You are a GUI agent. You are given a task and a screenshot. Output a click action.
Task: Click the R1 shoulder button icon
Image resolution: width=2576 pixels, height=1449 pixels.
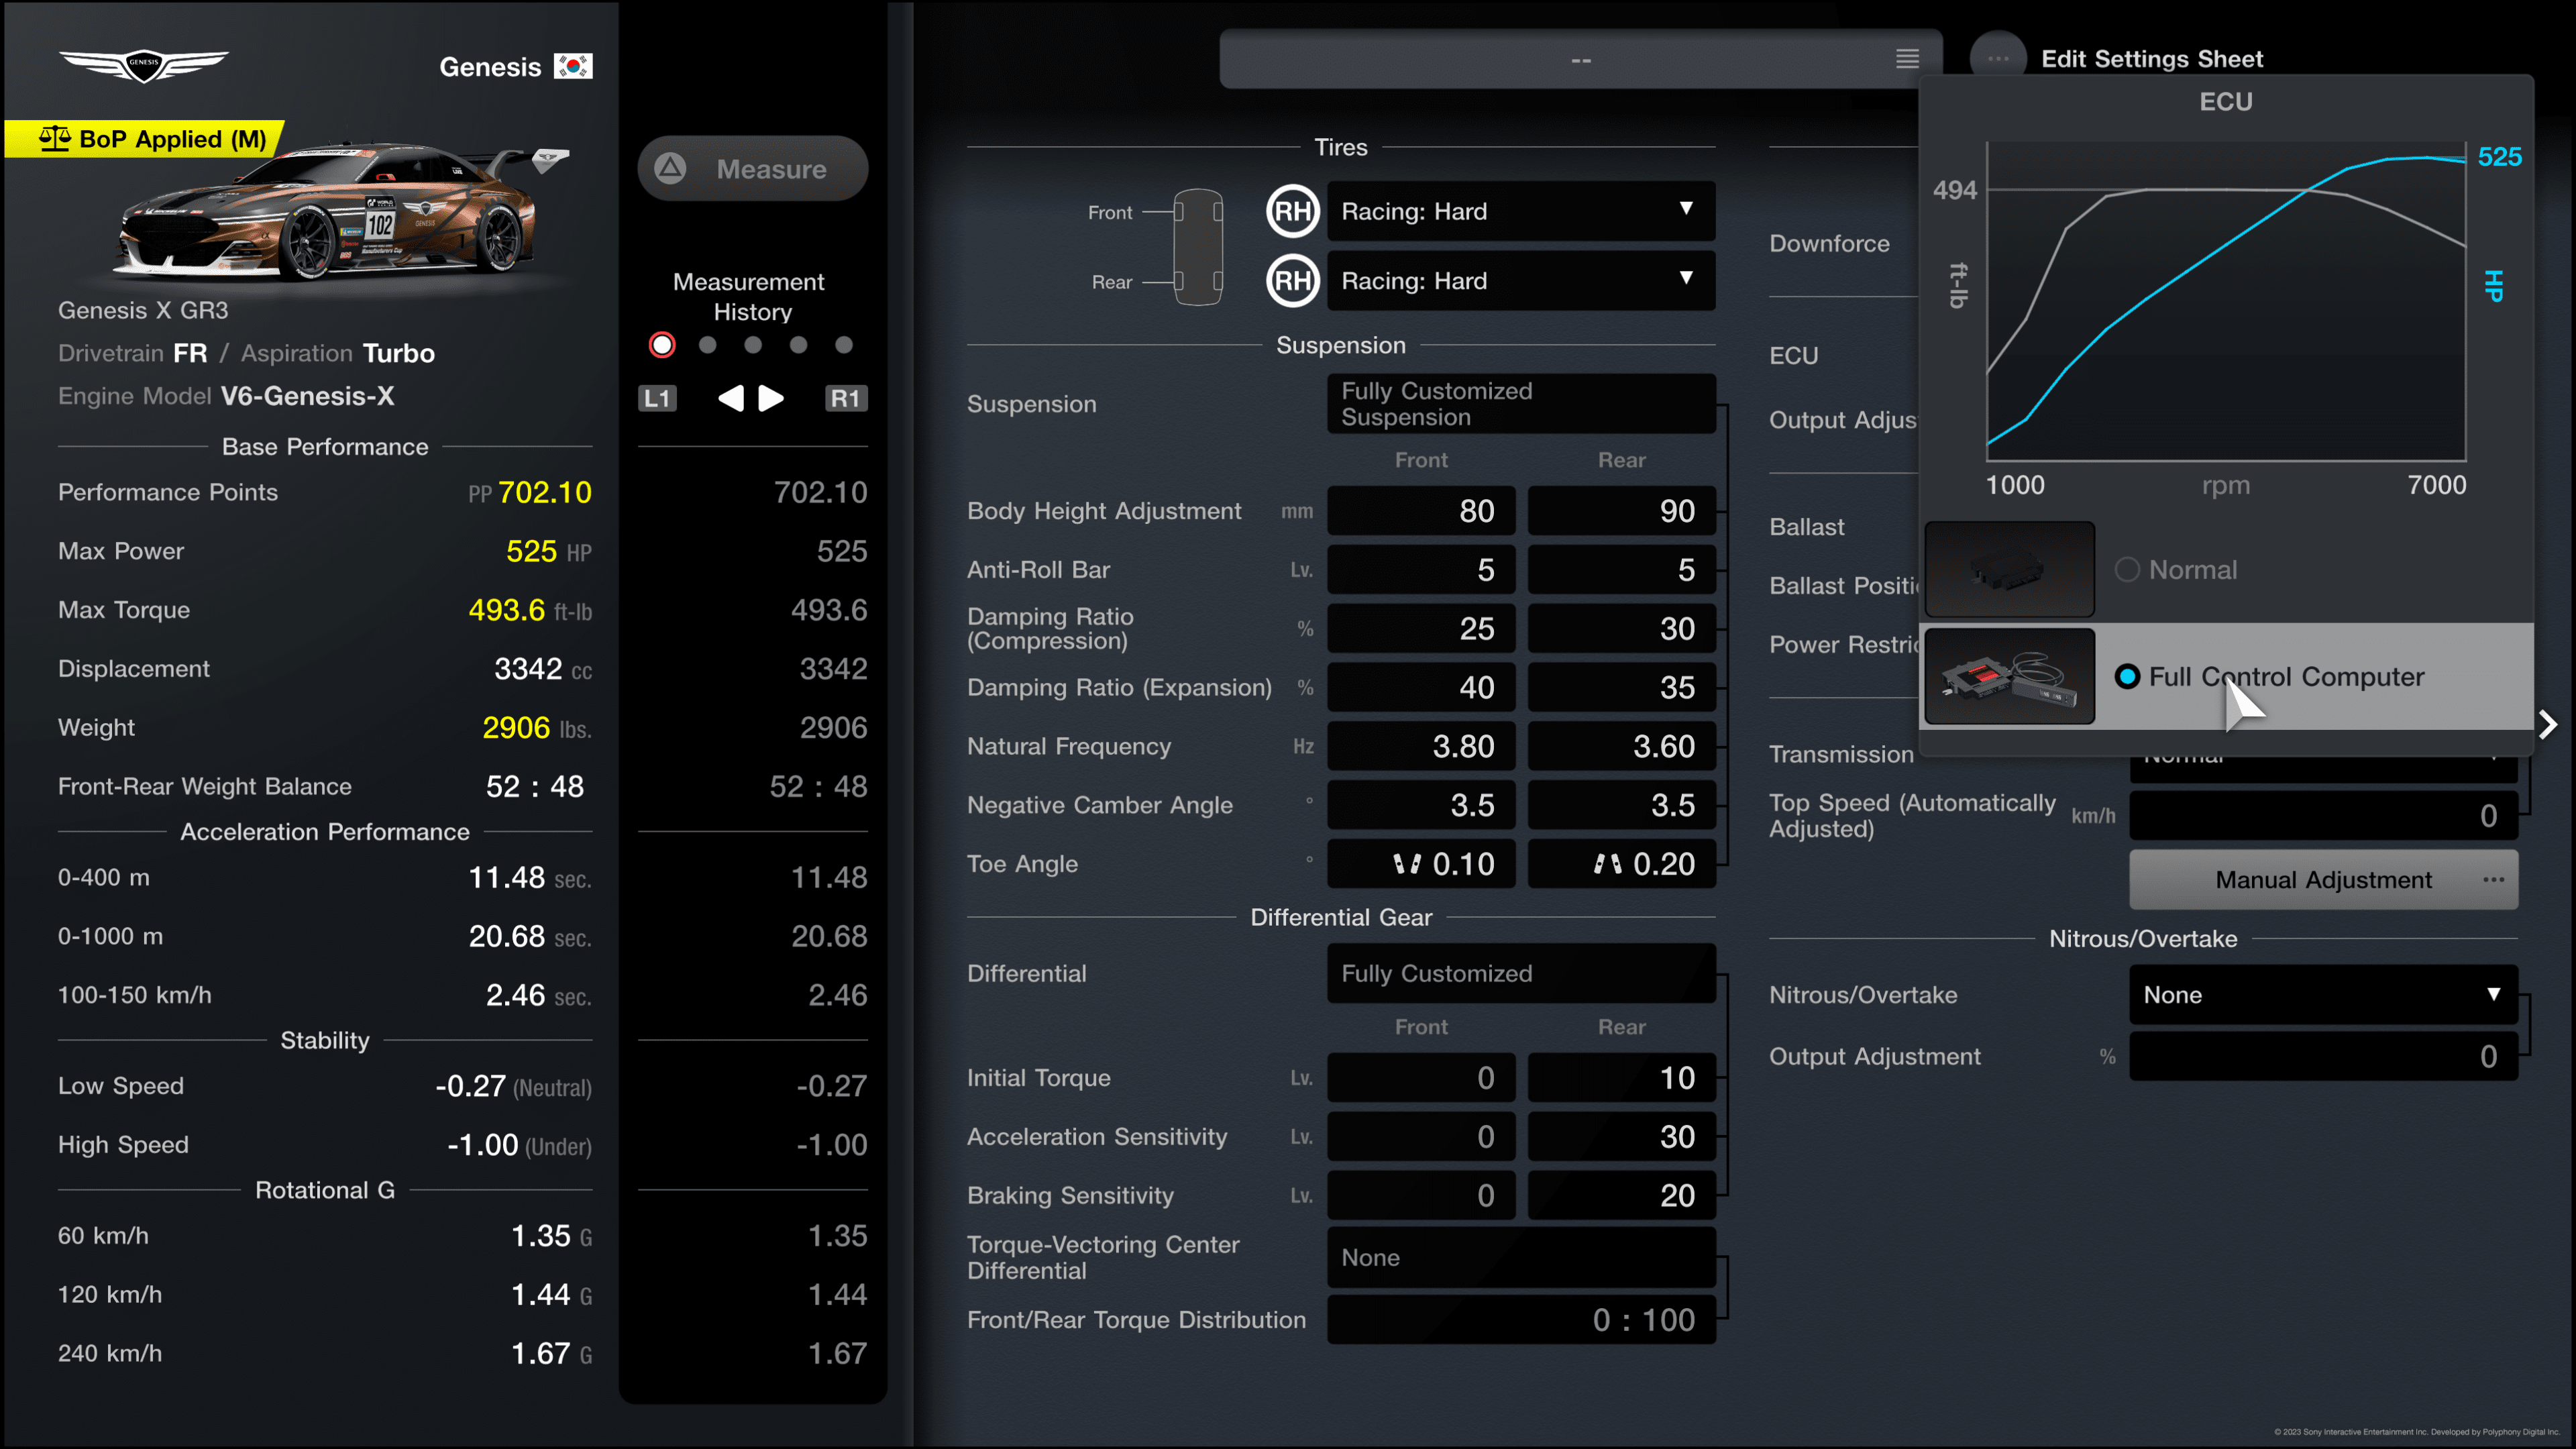(x=845, y=398)
